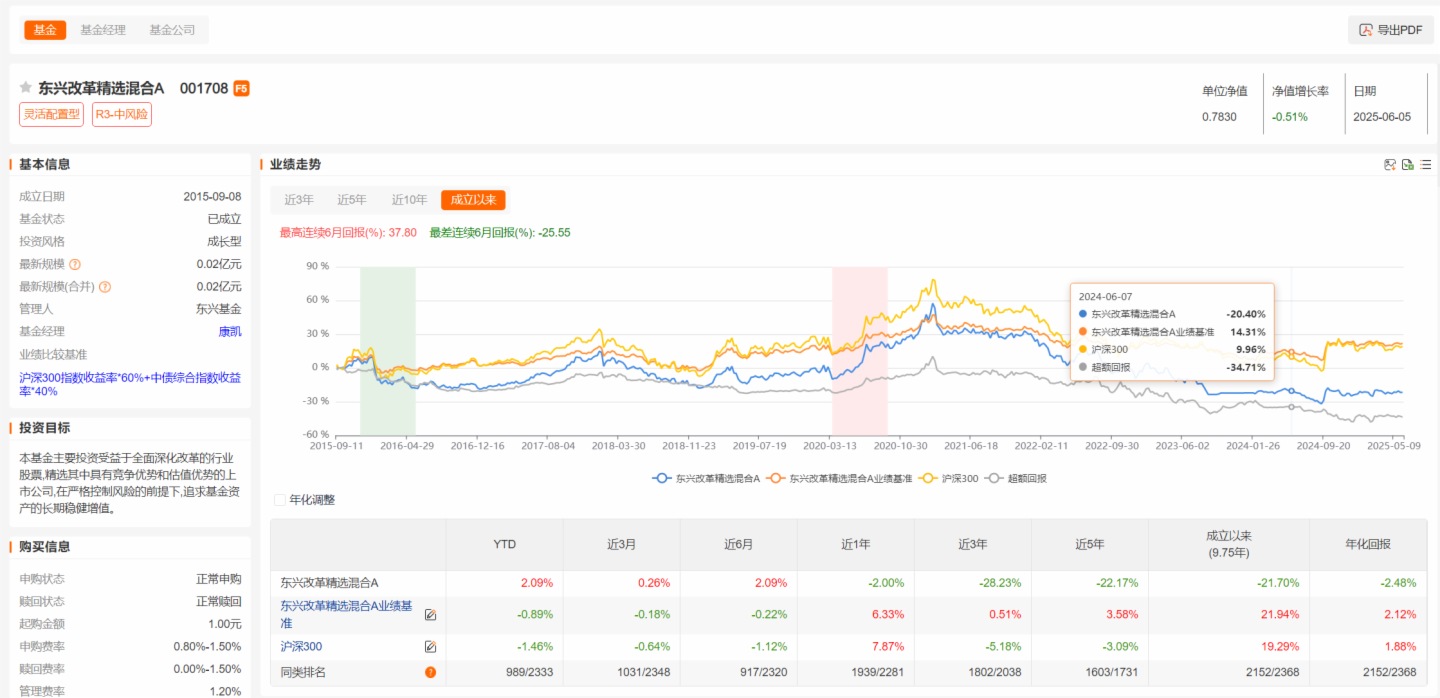Image resolution: width=1440 pixels, height=698 pixels.
Task: Edit the 业绩基准 comparison row icon
Action: (430, 614)
